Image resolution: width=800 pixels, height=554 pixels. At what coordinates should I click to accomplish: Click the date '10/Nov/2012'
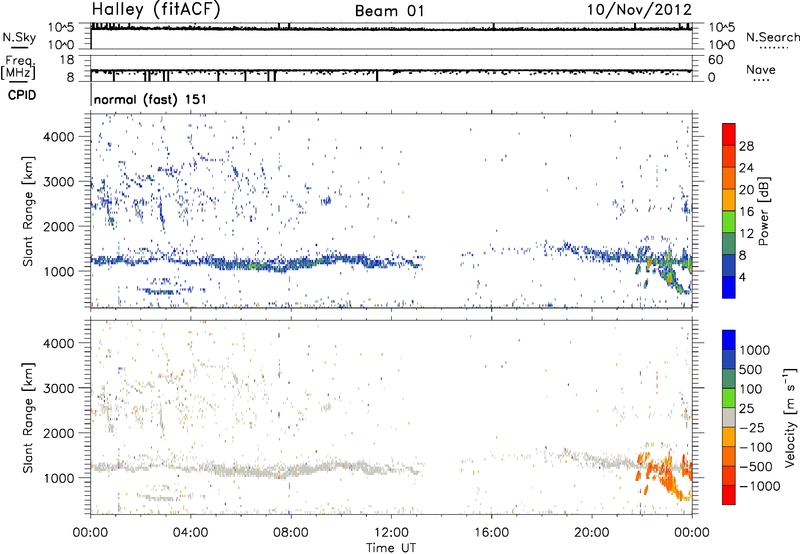(x=639, y=10)
